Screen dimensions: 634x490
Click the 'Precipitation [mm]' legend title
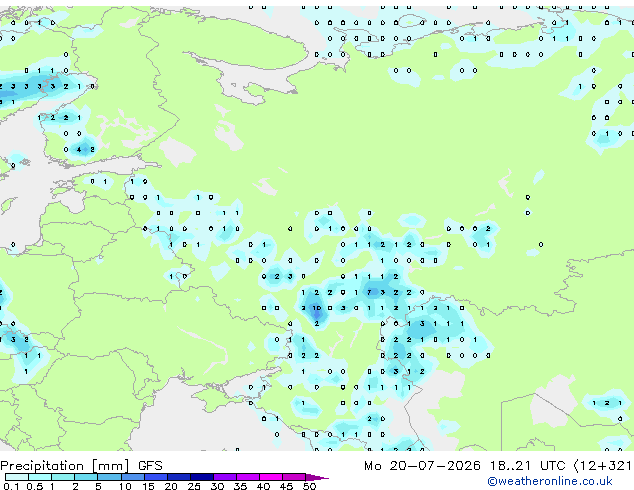[65, 466]
